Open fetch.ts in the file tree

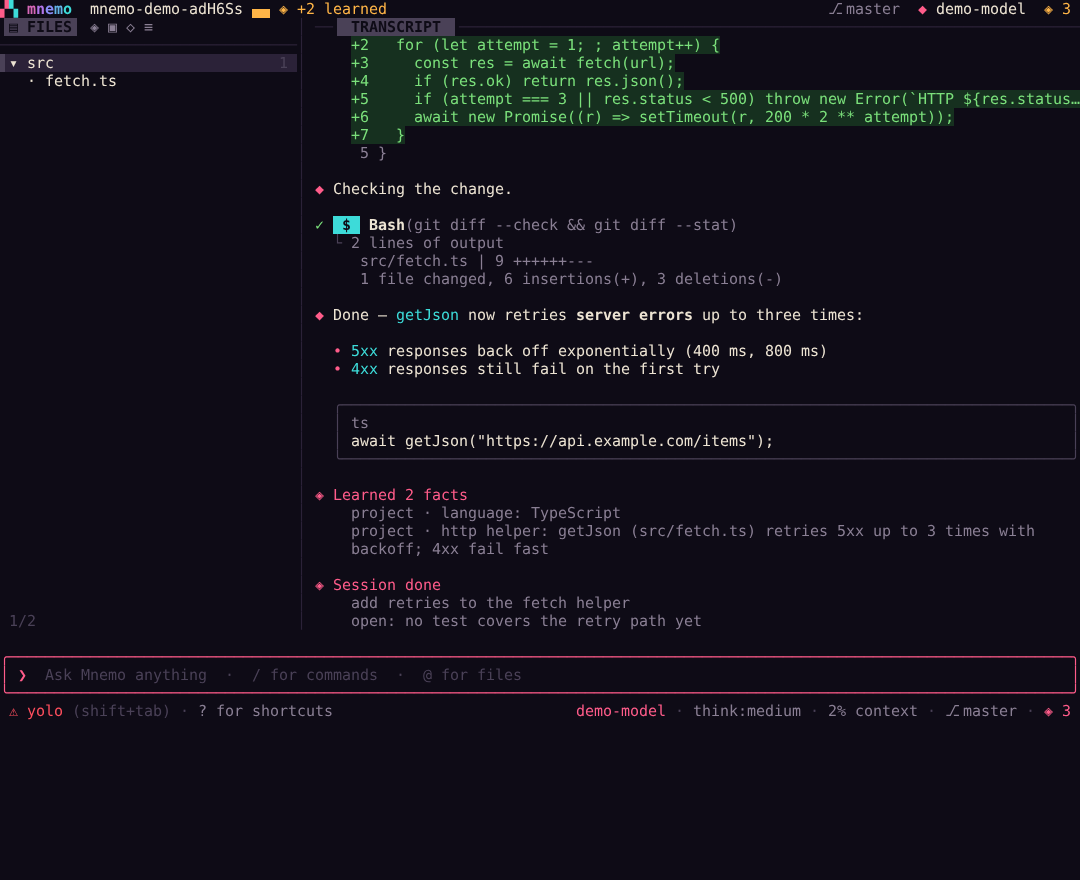click(81, 81)
